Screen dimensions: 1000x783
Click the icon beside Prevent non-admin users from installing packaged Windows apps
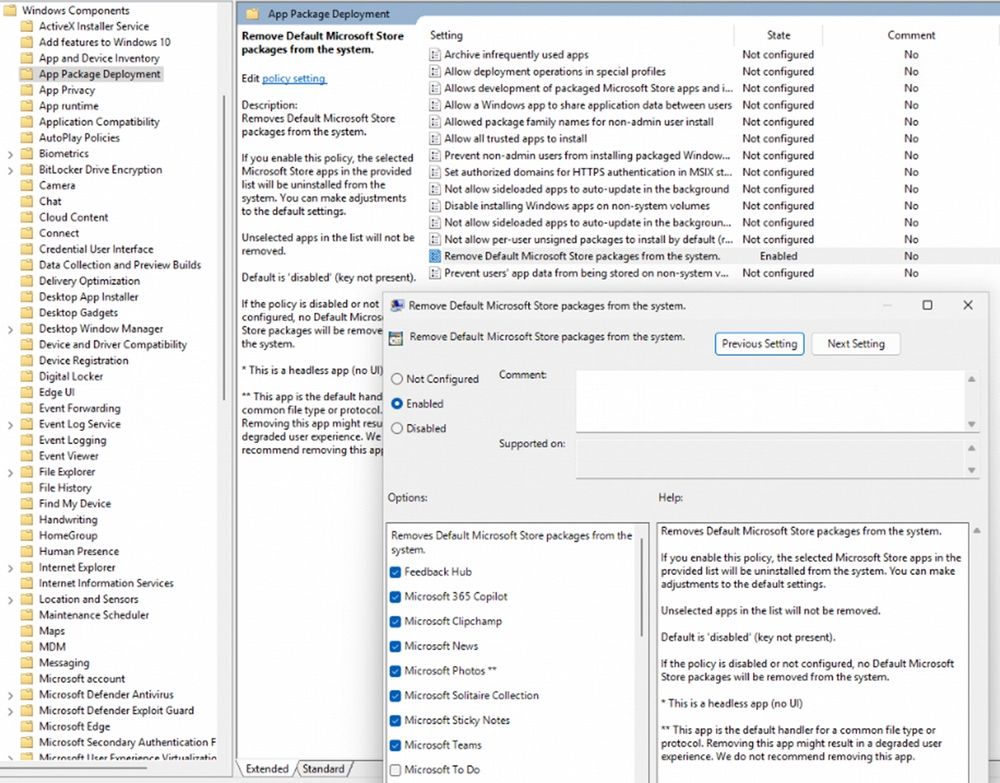pyautogui.click(x=435, y=155)
